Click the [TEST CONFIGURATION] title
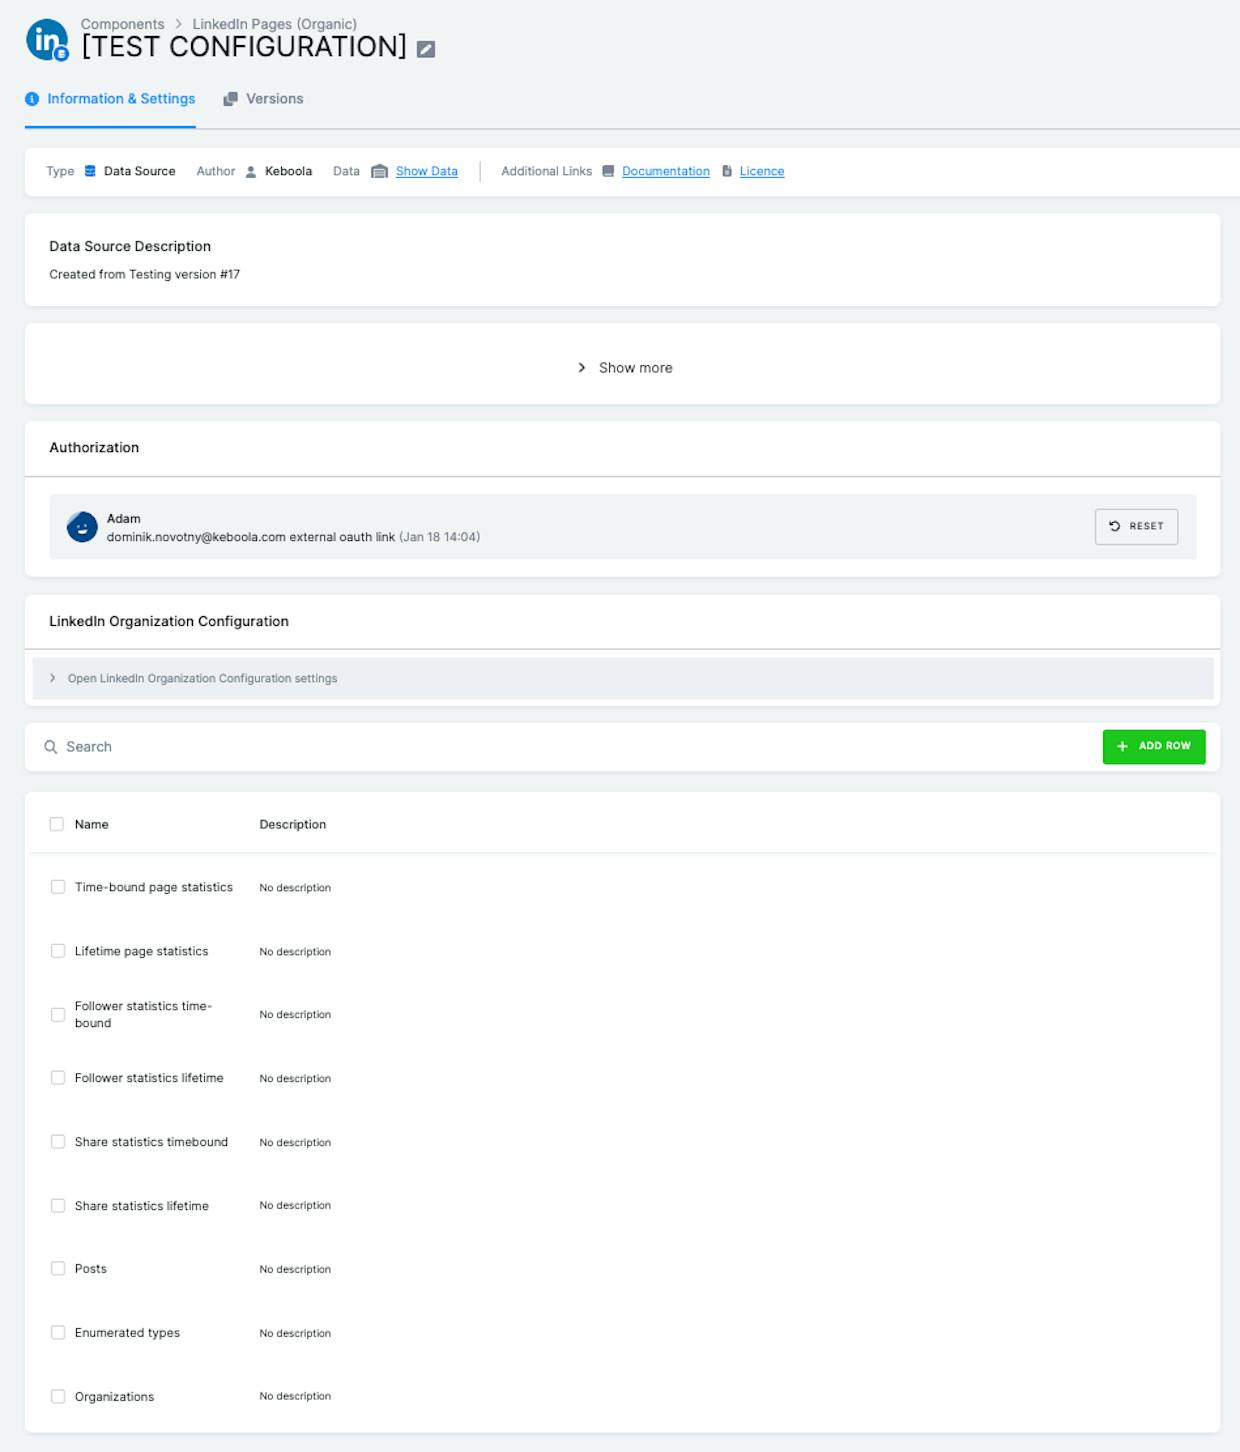Image resolution: width=1240 pixels, height=1452 pixels. click(x=244, y=47)
